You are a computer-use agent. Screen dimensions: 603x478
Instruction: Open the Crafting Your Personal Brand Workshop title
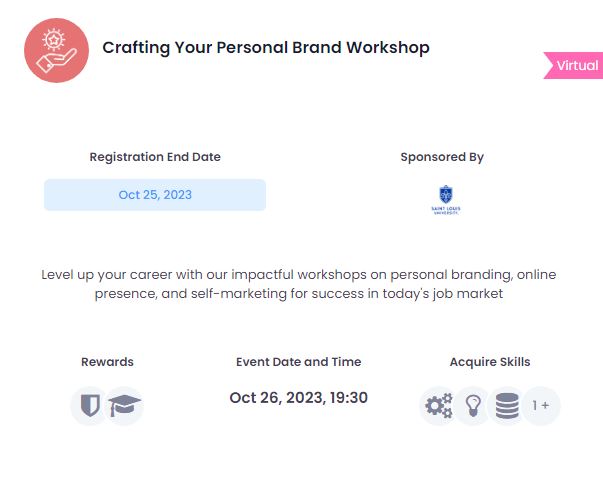[x=266, y=48]
